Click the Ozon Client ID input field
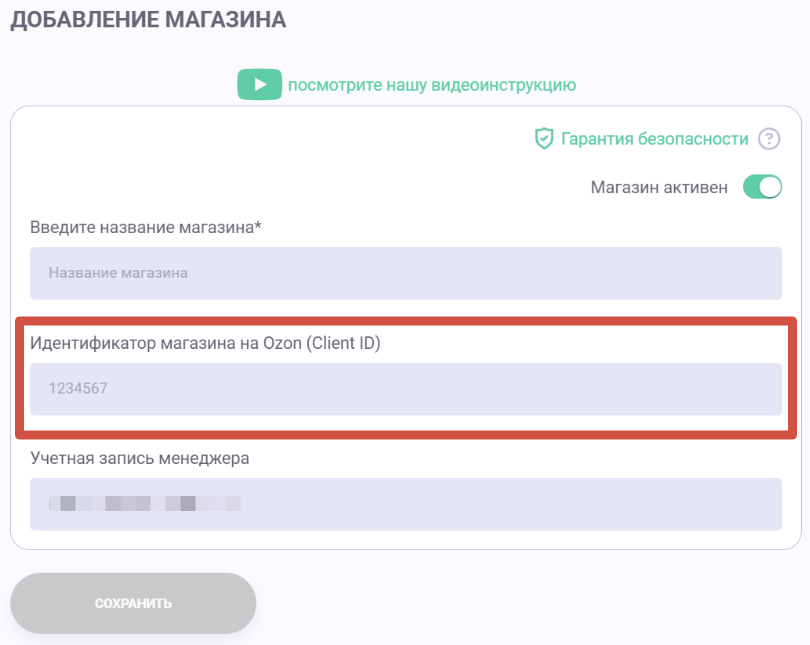Viewport: 810px width, 645px height. 405,388
